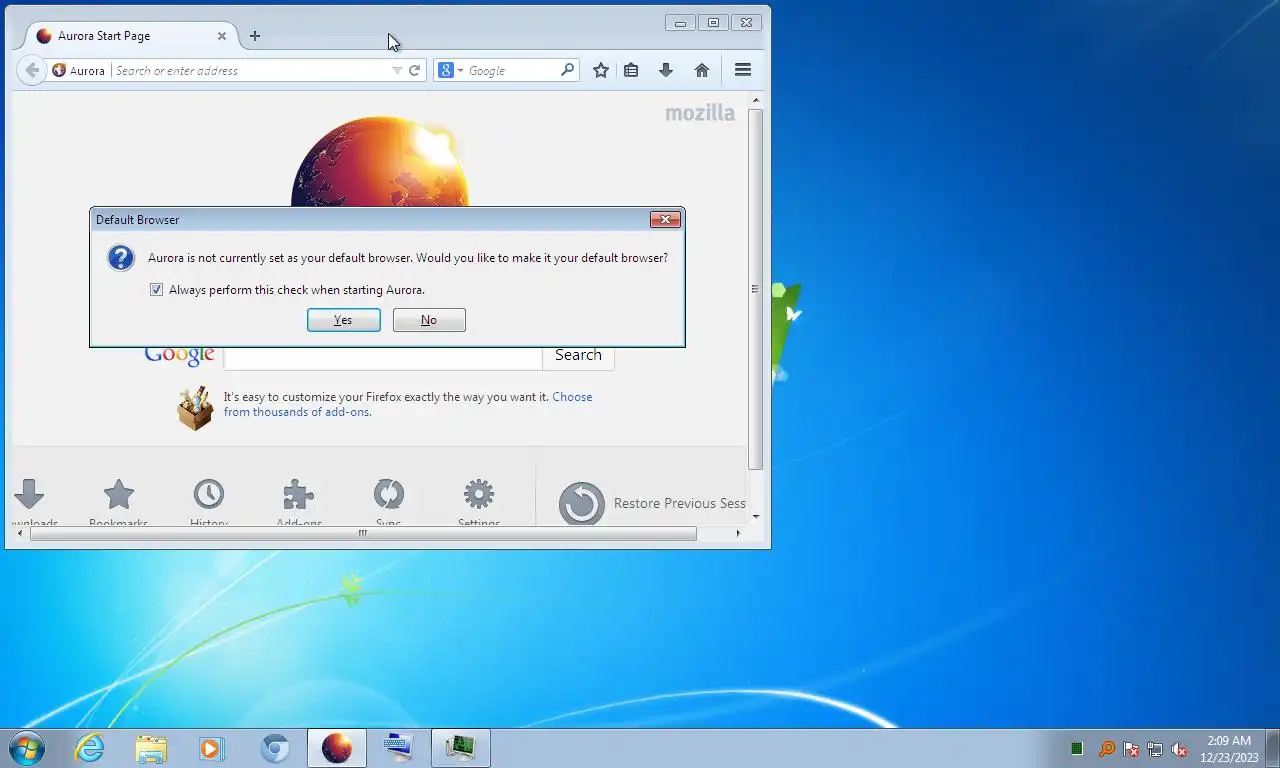Click the reload page icon

(414, 71)
